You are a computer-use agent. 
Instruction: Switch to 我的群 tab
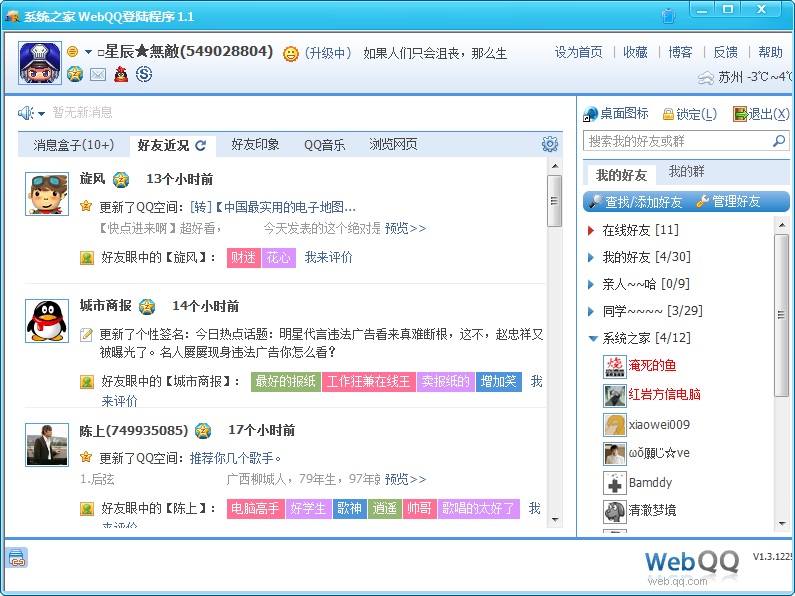(686, 172)
